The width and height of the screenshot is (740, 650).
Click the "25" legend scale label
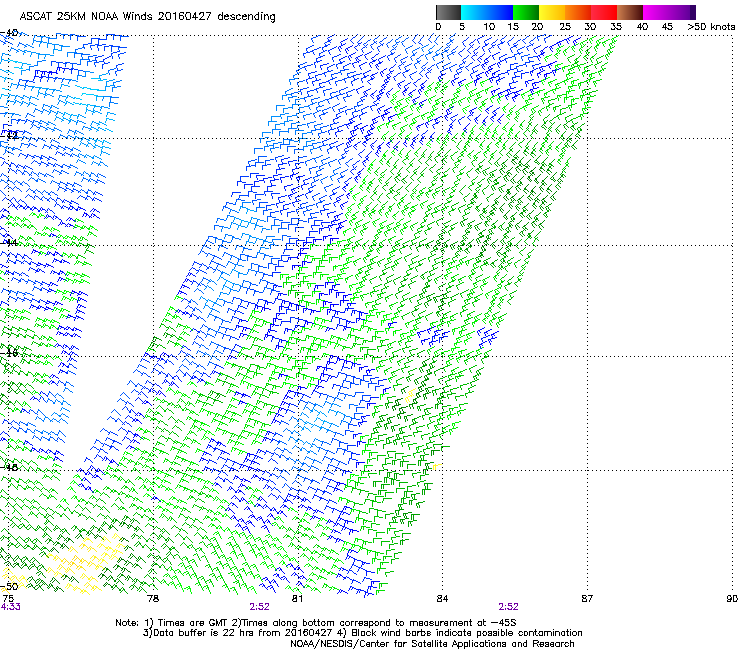click(565, 27)
